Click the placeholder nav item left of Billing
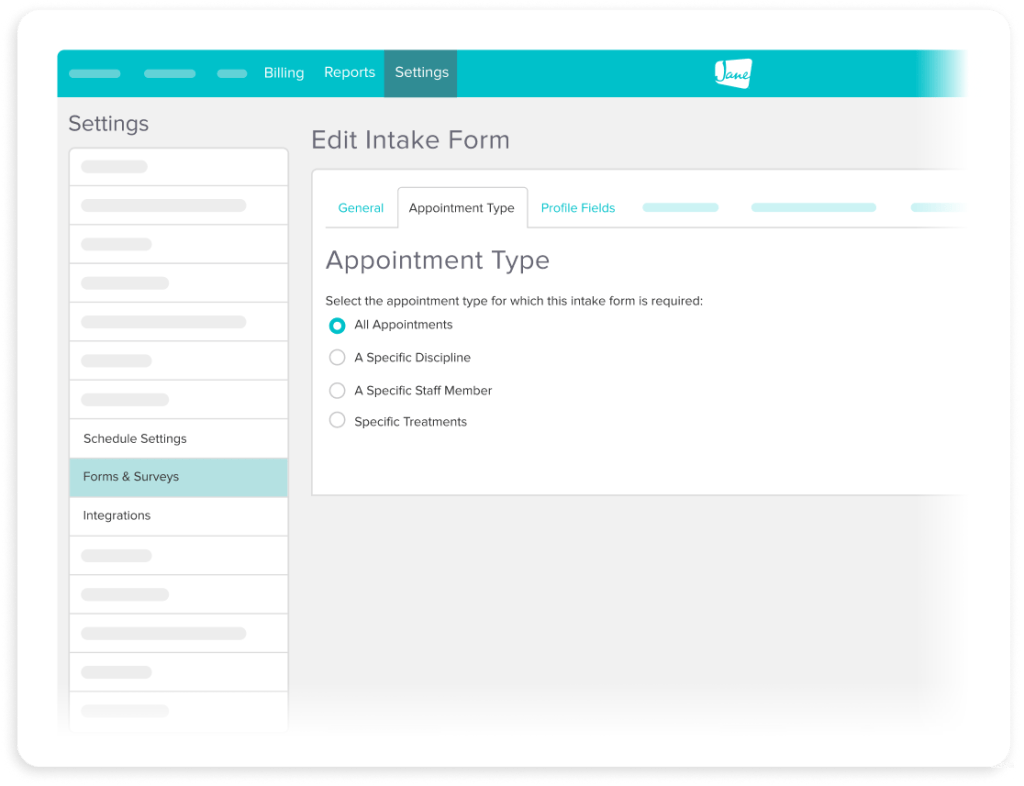1024x786 pixels. [x=232, y=73]
